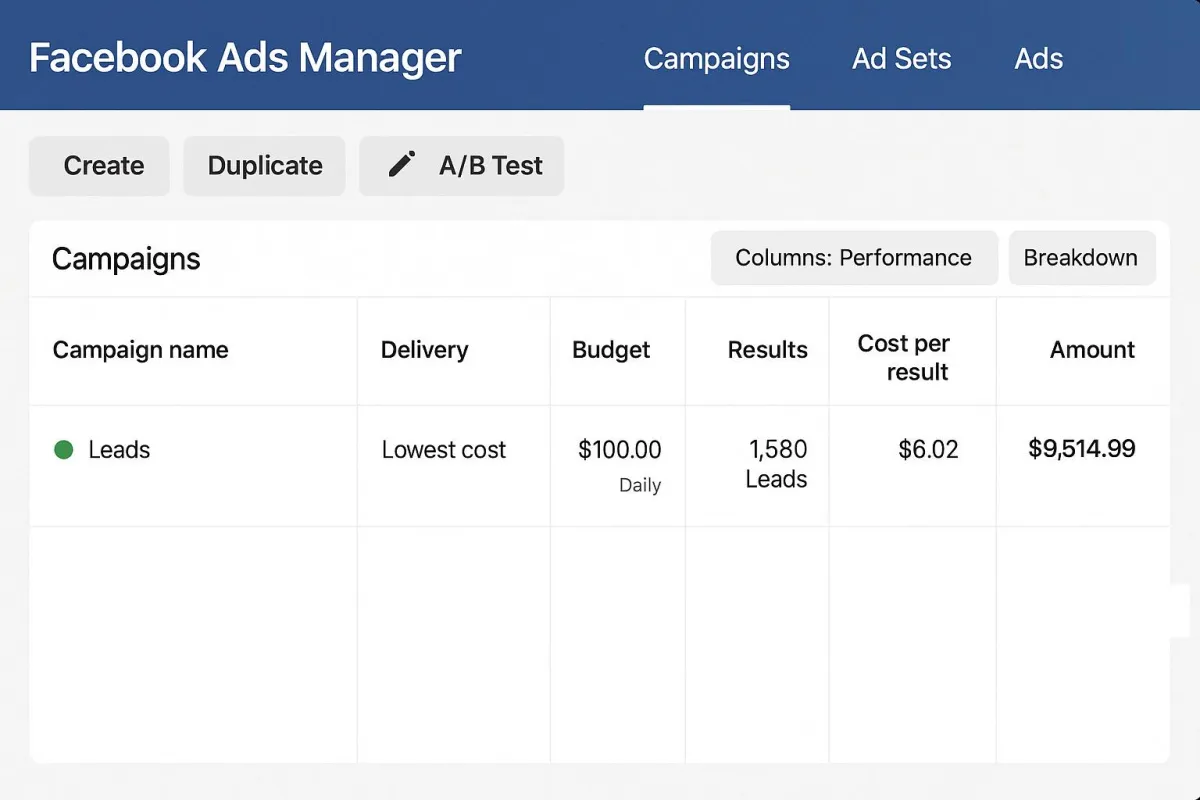Switch to the Campaigns tab
Image resolution: width=1200 pixels, height=800 pixels.
(x=717, y=59)
